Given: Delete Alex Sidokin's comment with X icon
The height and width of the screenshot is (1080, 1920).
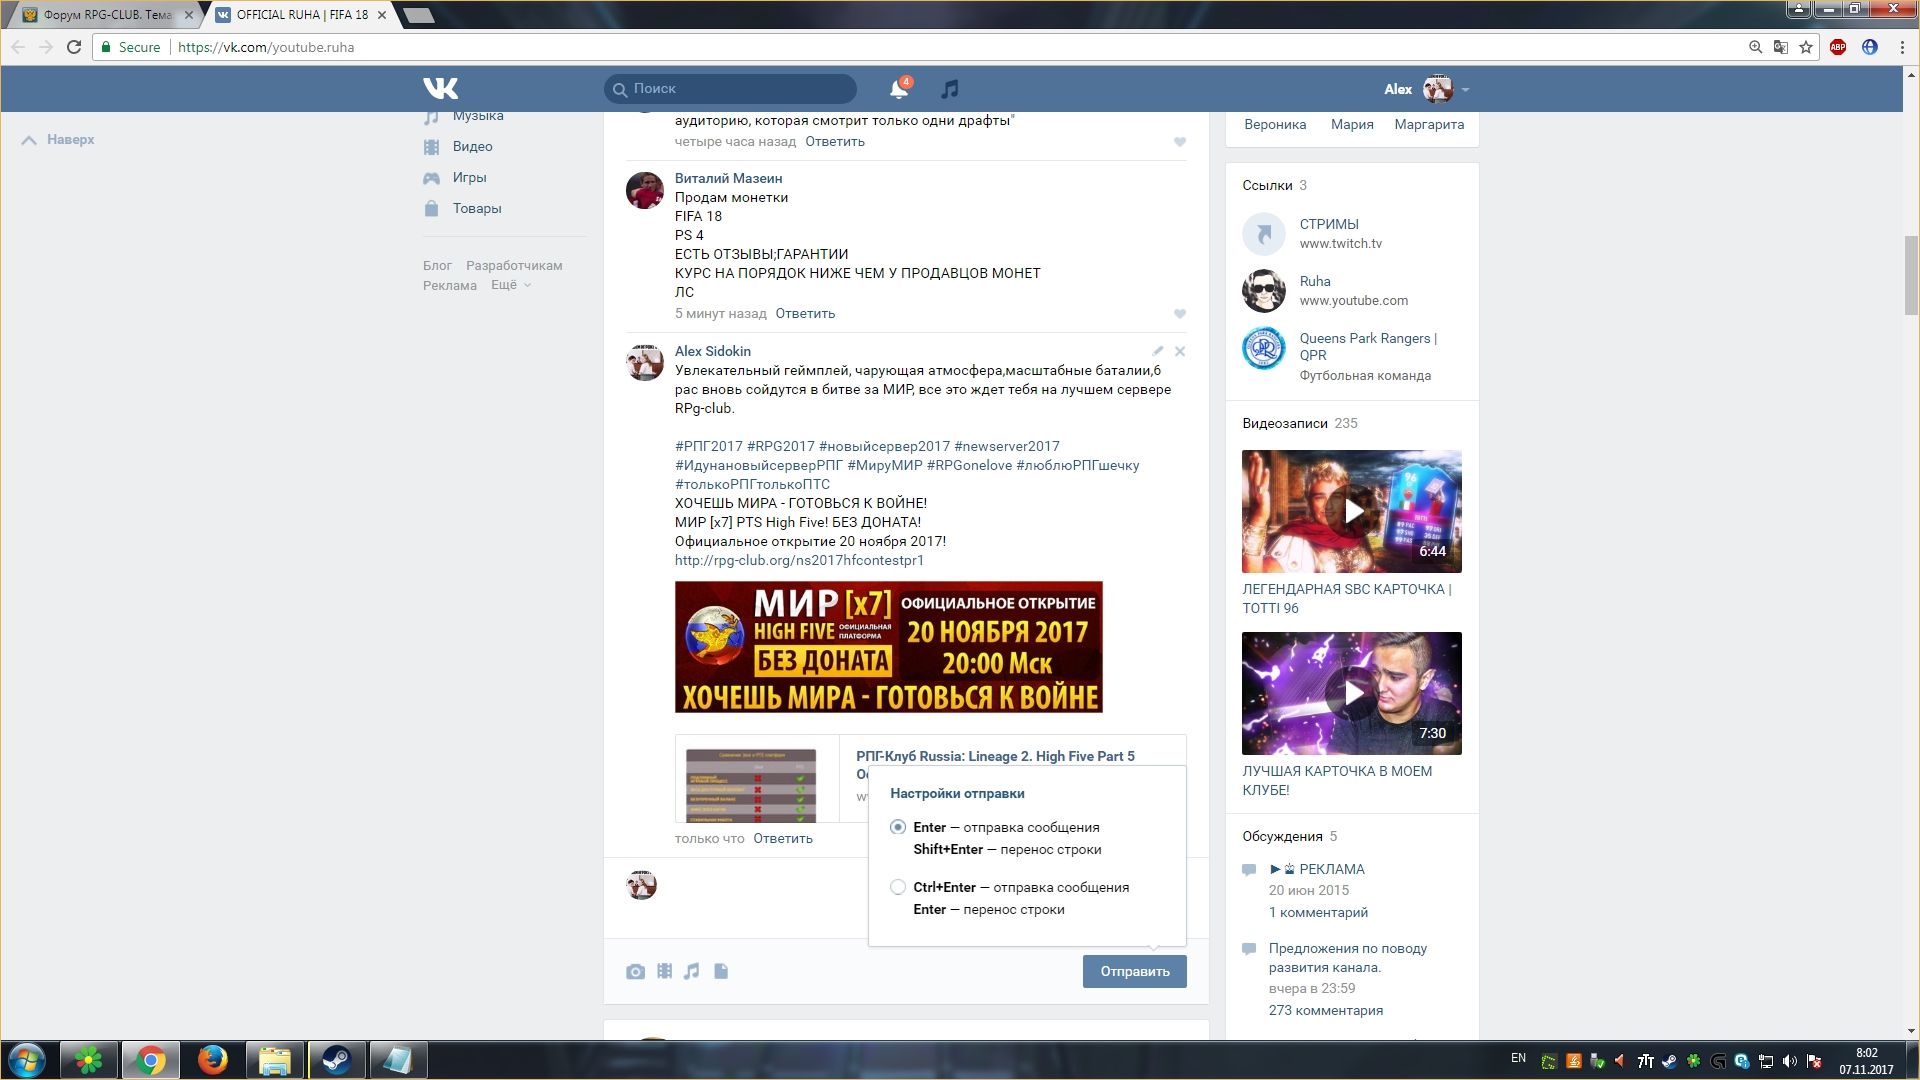Looking at the screenshot, I should click(1180, 351).
